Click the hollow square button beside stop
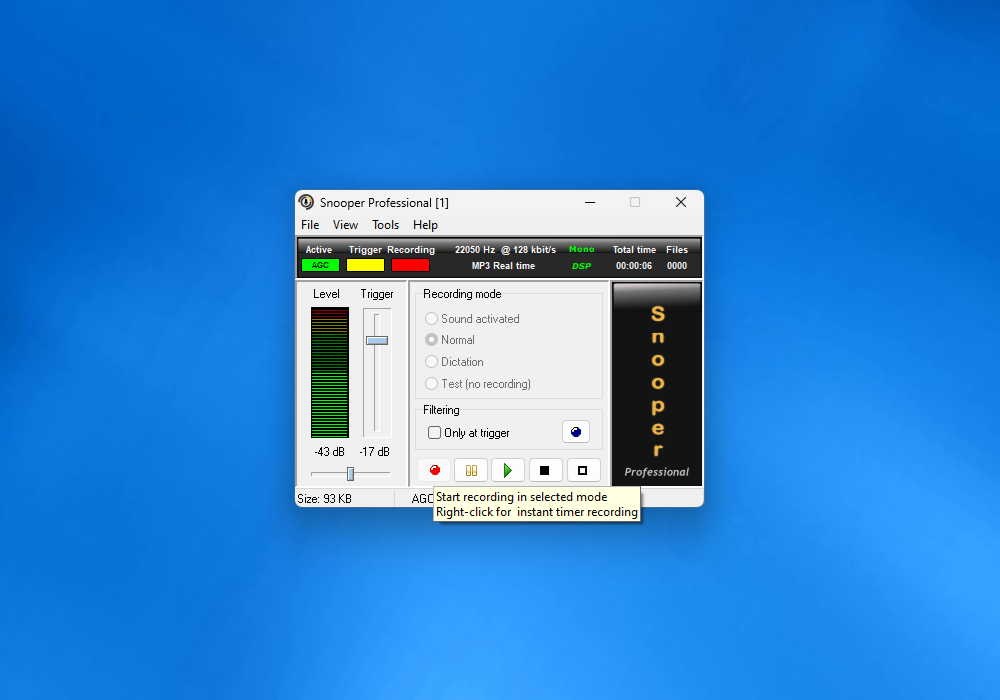 (582, 470)
